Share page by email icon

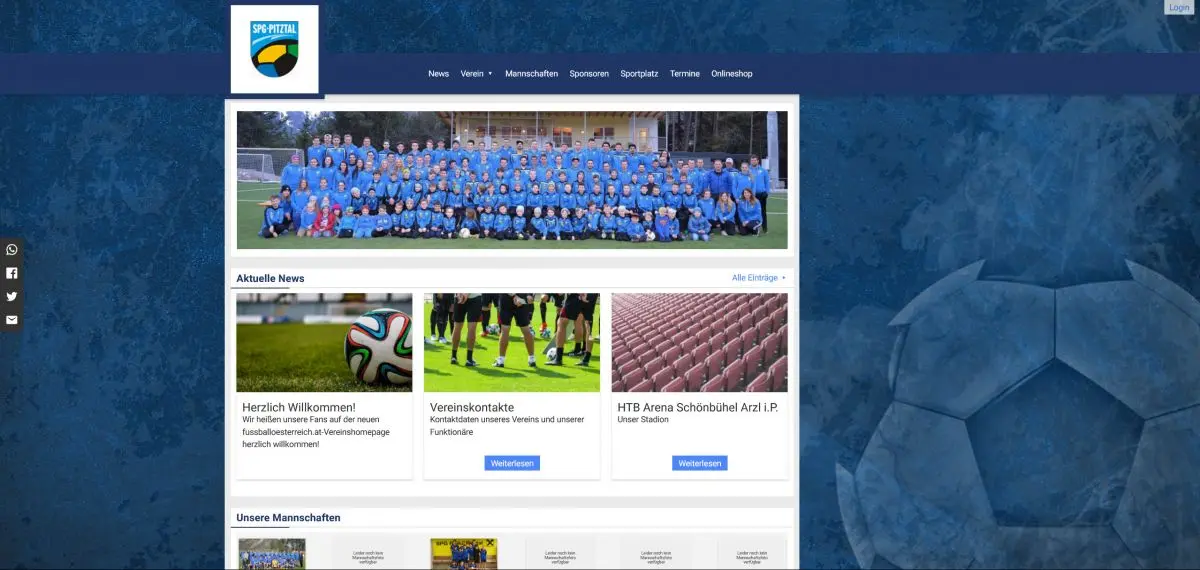pos(12,320)
